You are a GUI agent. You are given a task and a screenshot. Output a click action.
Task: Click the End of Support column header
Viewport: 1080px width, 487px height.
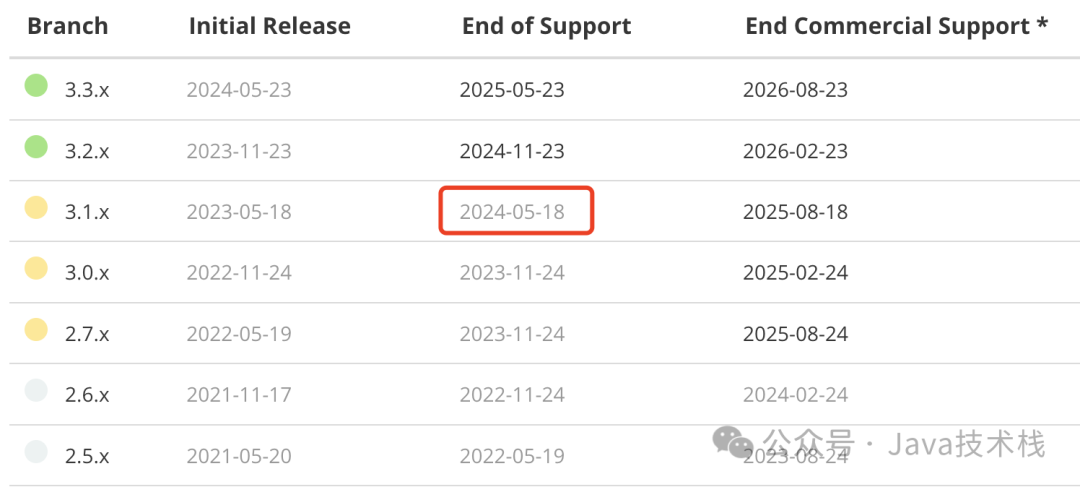(x=546, y=27)
